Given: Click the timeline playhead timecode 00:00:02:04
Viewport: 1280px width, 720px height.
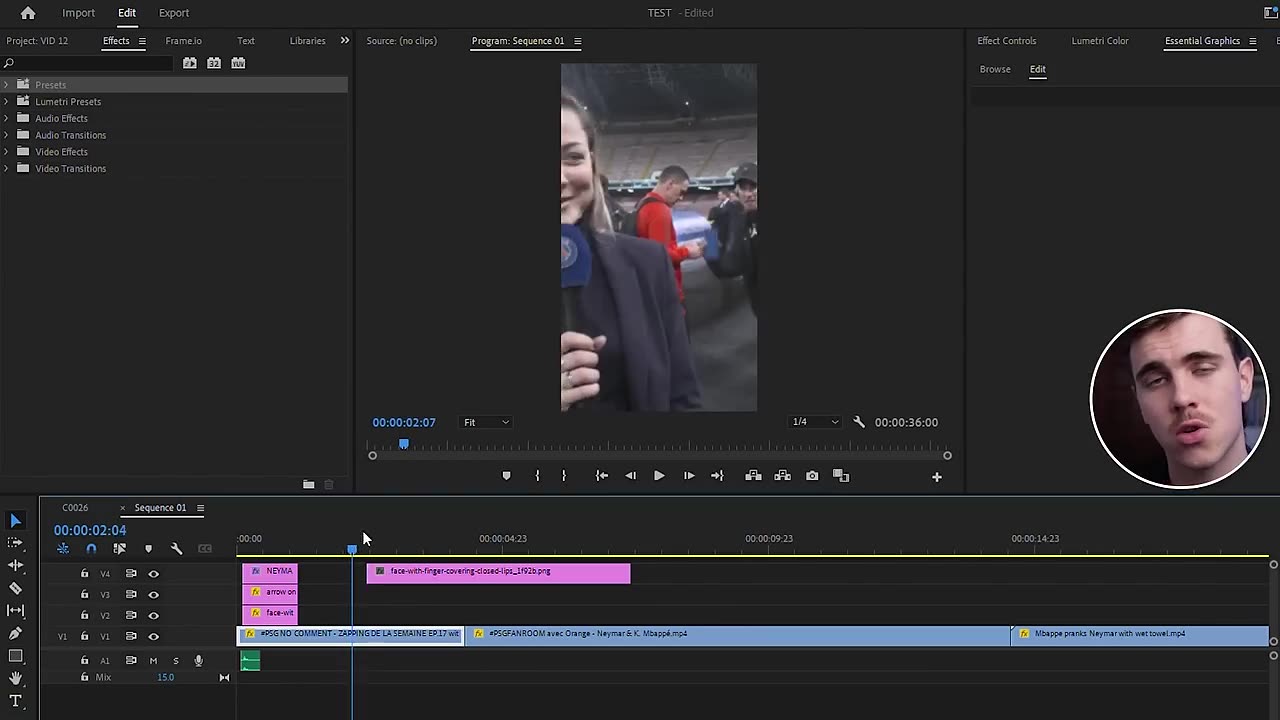Looking at the screenshot, I should (90, 530).
